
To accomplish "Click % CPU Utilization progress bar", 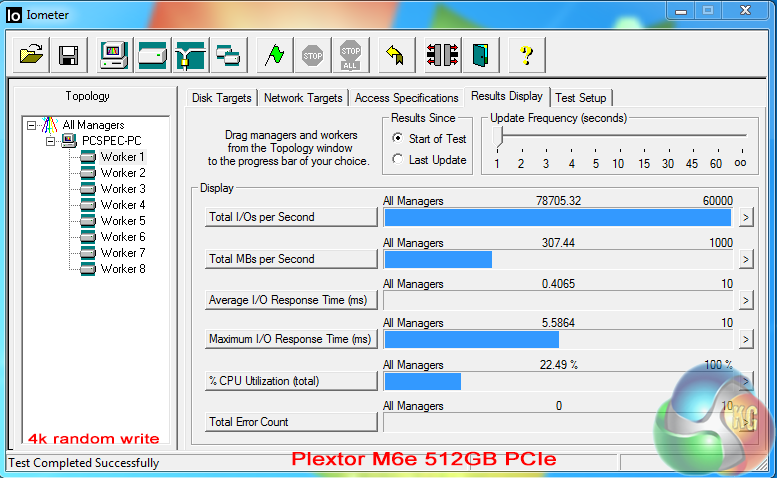I will [558, 381].
